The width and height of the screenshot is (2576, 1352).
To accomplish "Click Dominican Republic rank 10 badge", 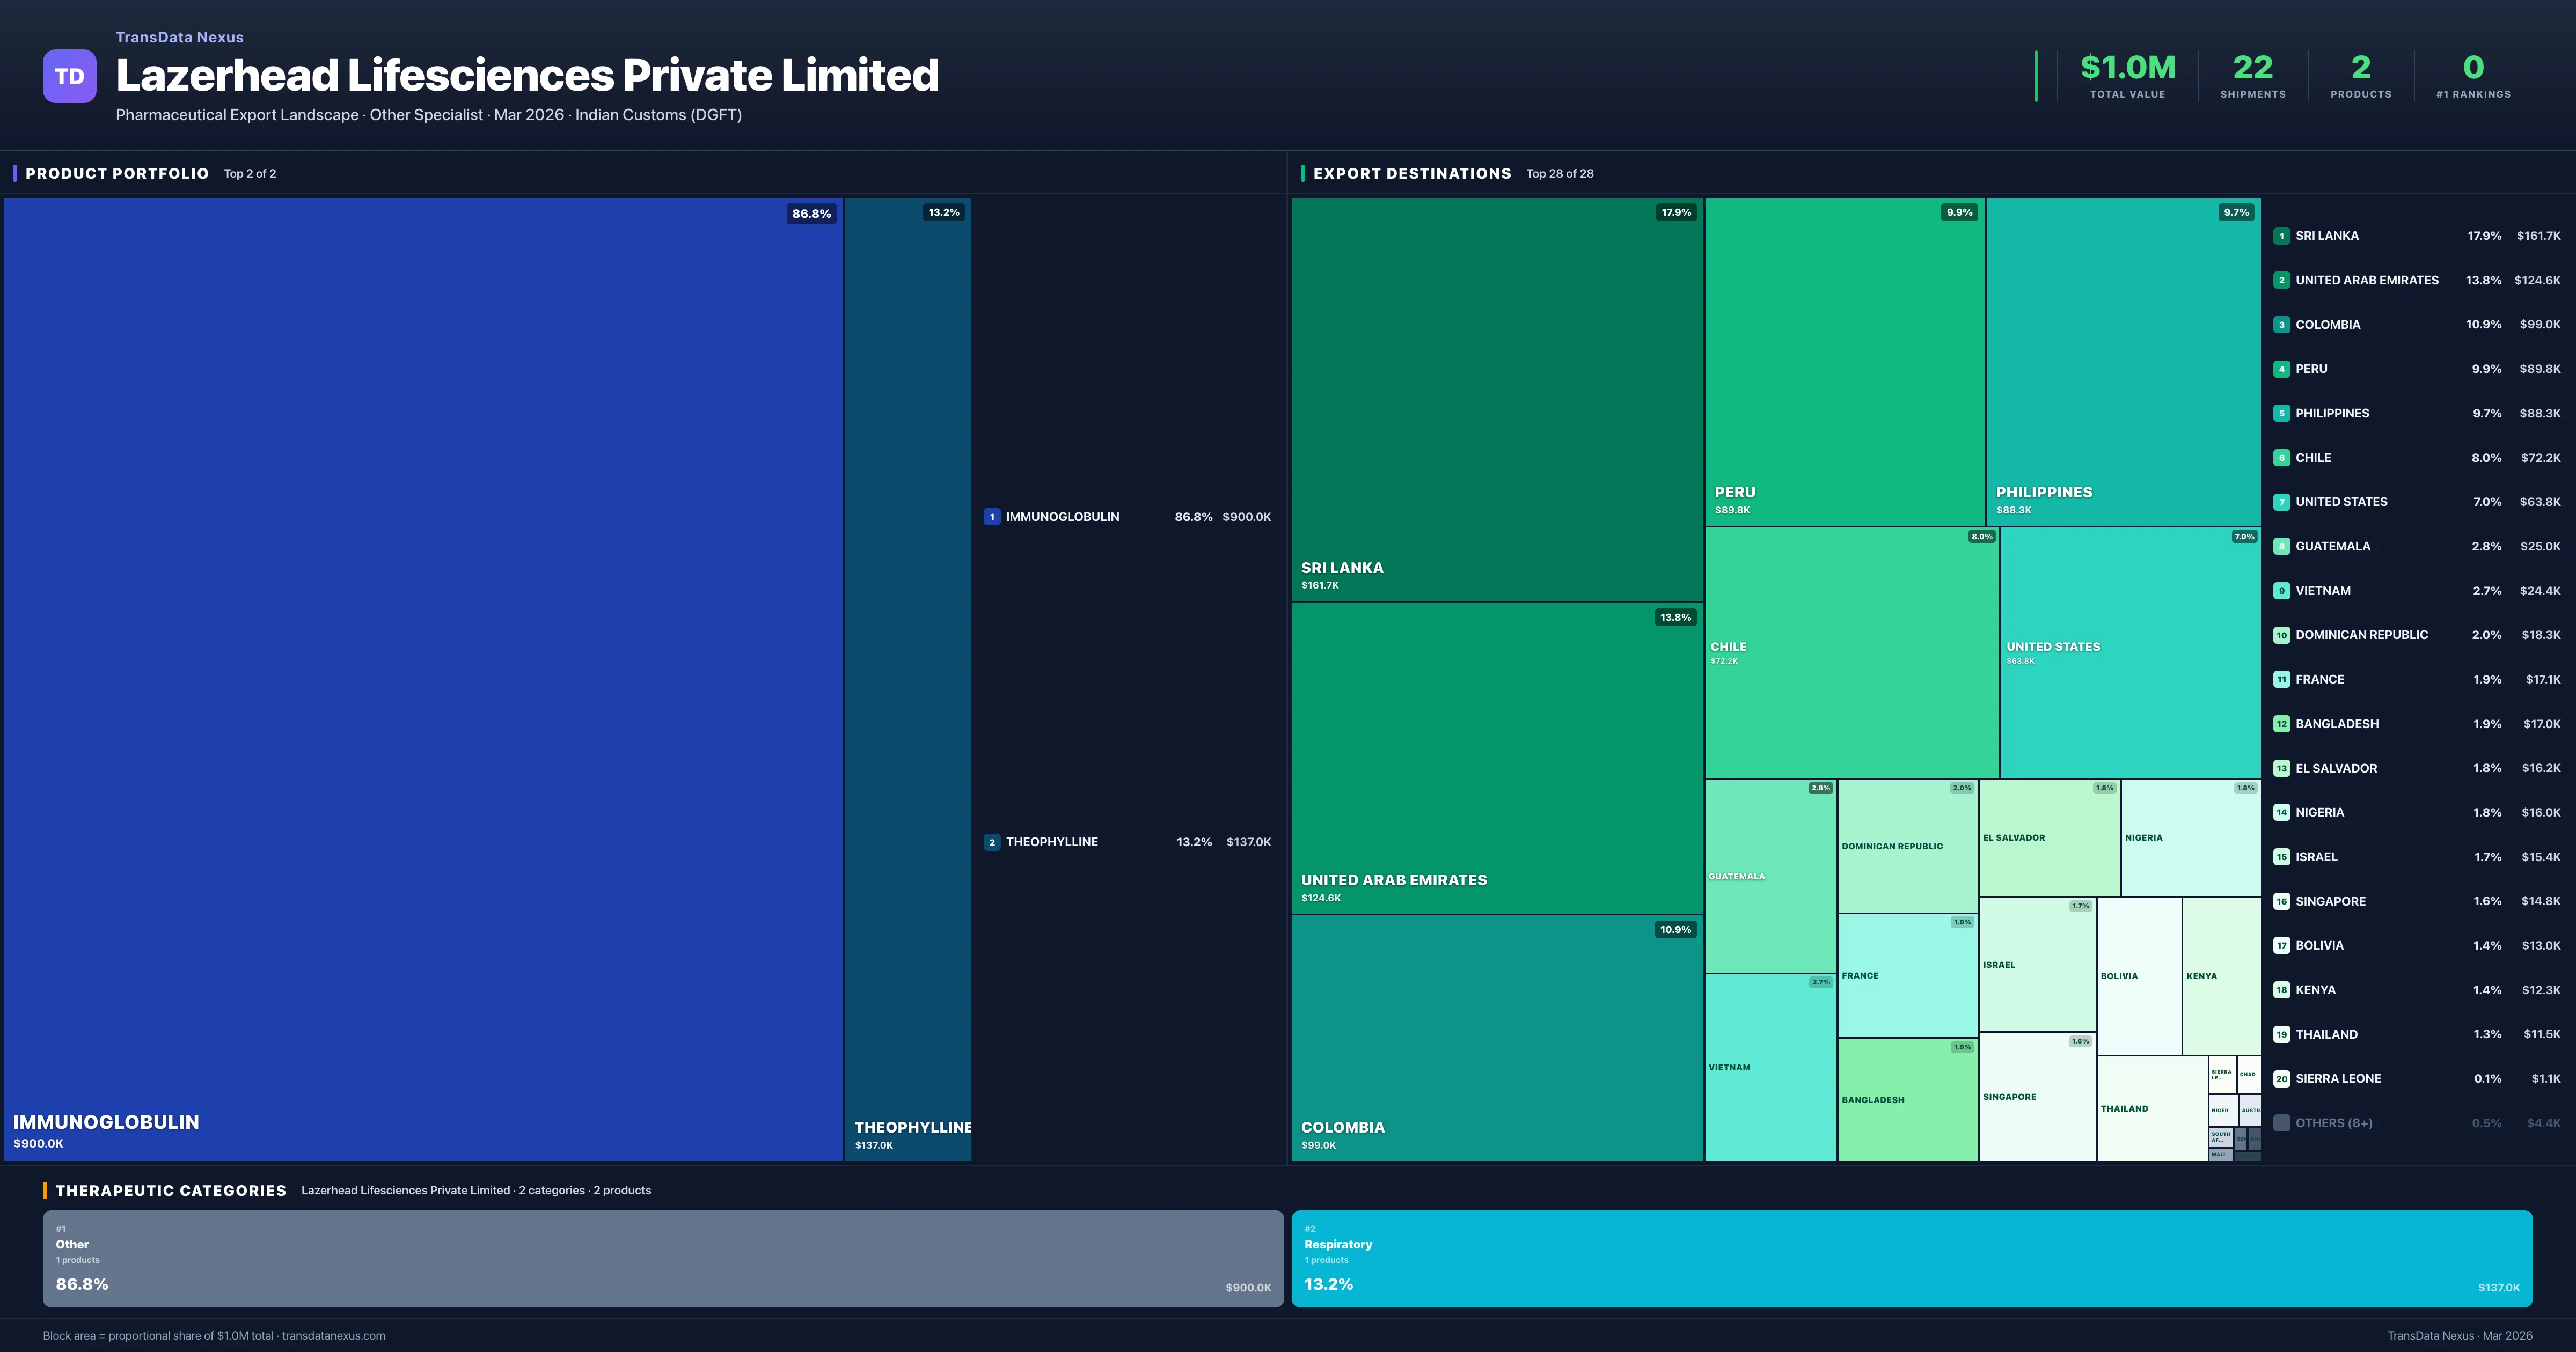I will coord(2281,635).
